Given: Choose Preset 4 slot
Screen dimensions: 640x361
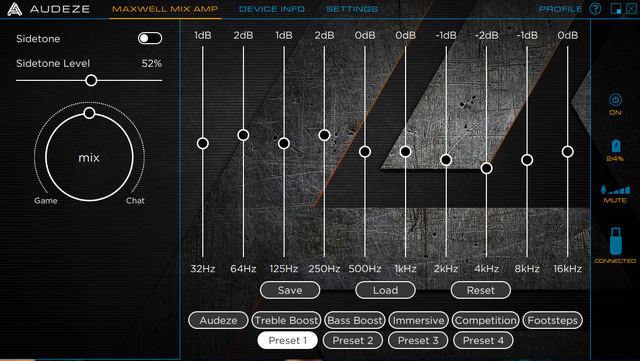Looking at the screenshot, I should (483, 340).
